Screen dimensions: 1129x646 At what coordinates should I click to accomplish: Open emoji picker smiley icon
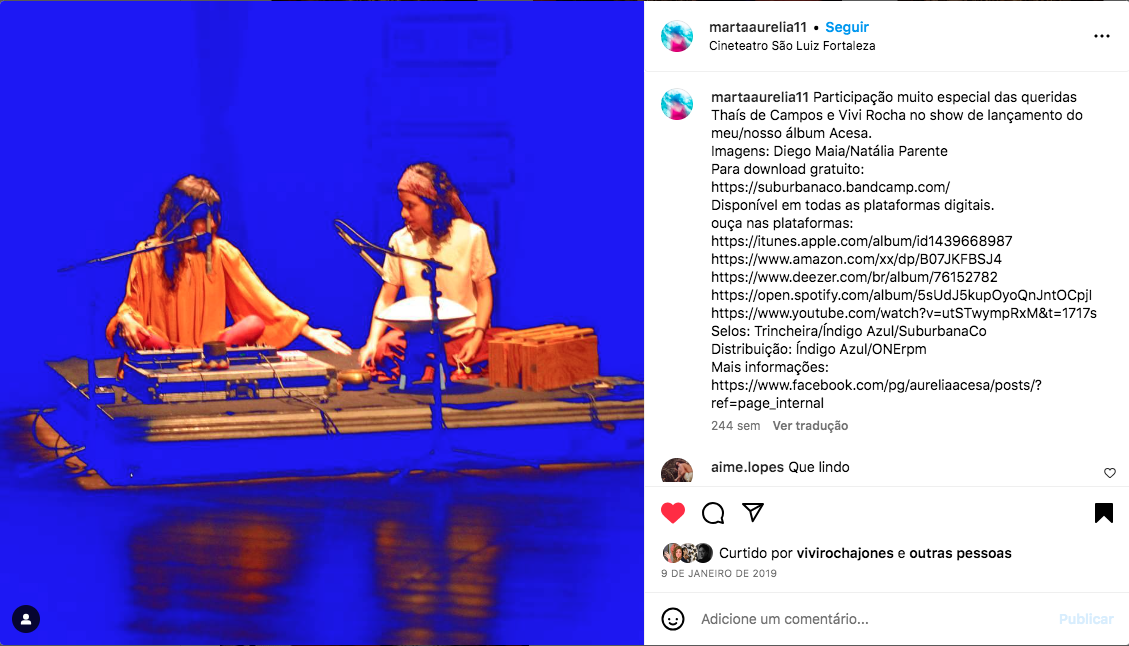click(673, 619)
